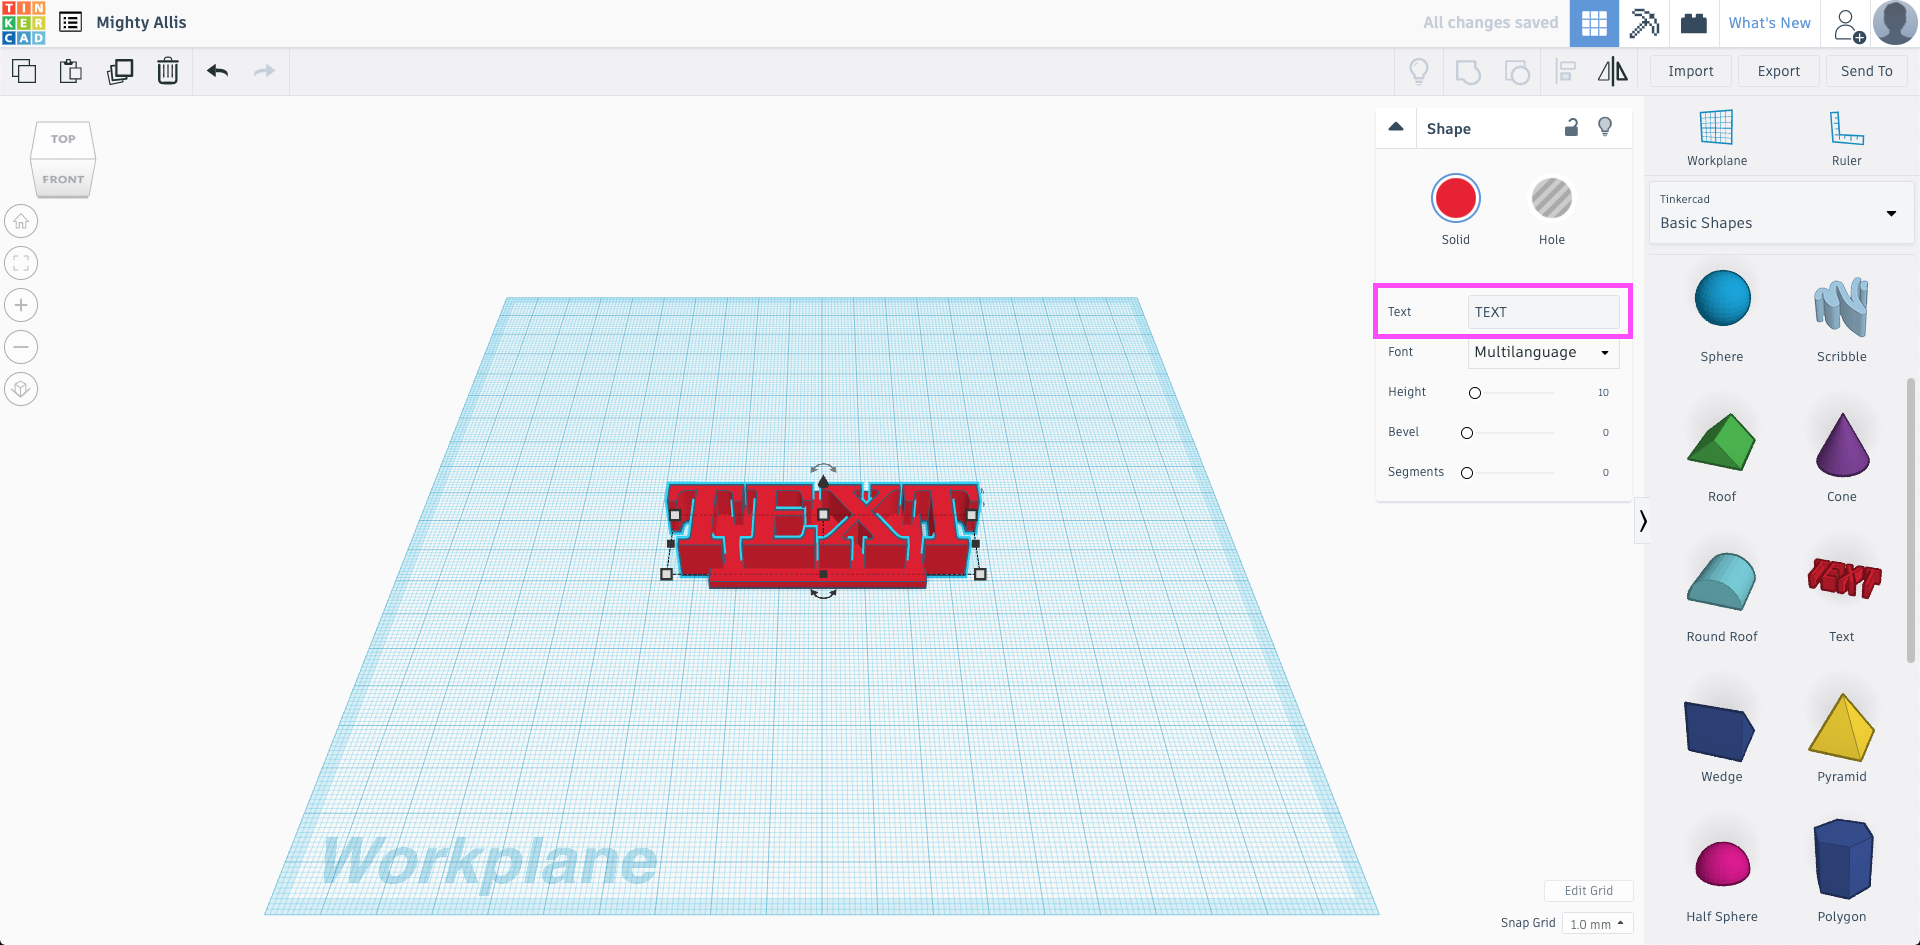1920x945 pixels.
Task: Open the Basic Shapes category dropdown
Action: 1890,213
